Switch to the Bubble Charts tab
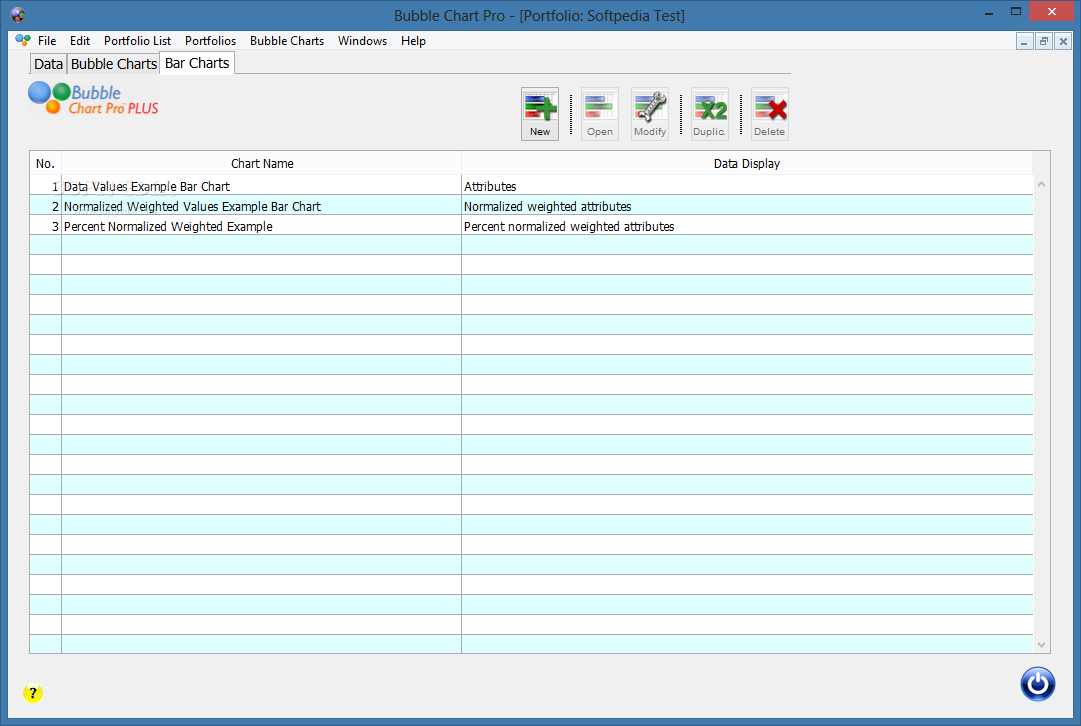 click(114, 64)
